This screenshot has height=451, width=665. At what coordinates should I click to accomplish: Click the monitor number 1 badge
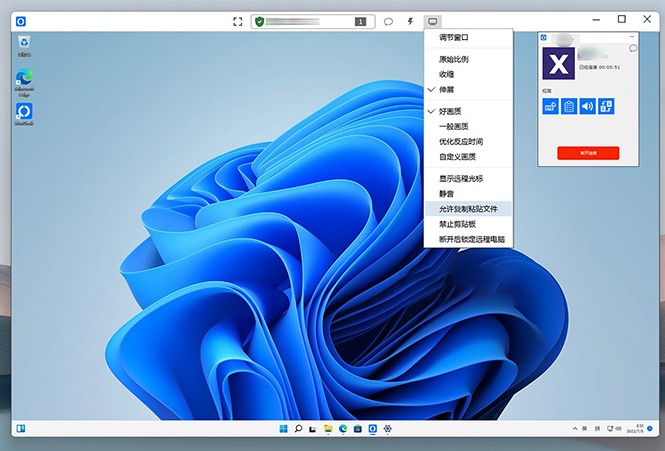(x=360, y=22)
